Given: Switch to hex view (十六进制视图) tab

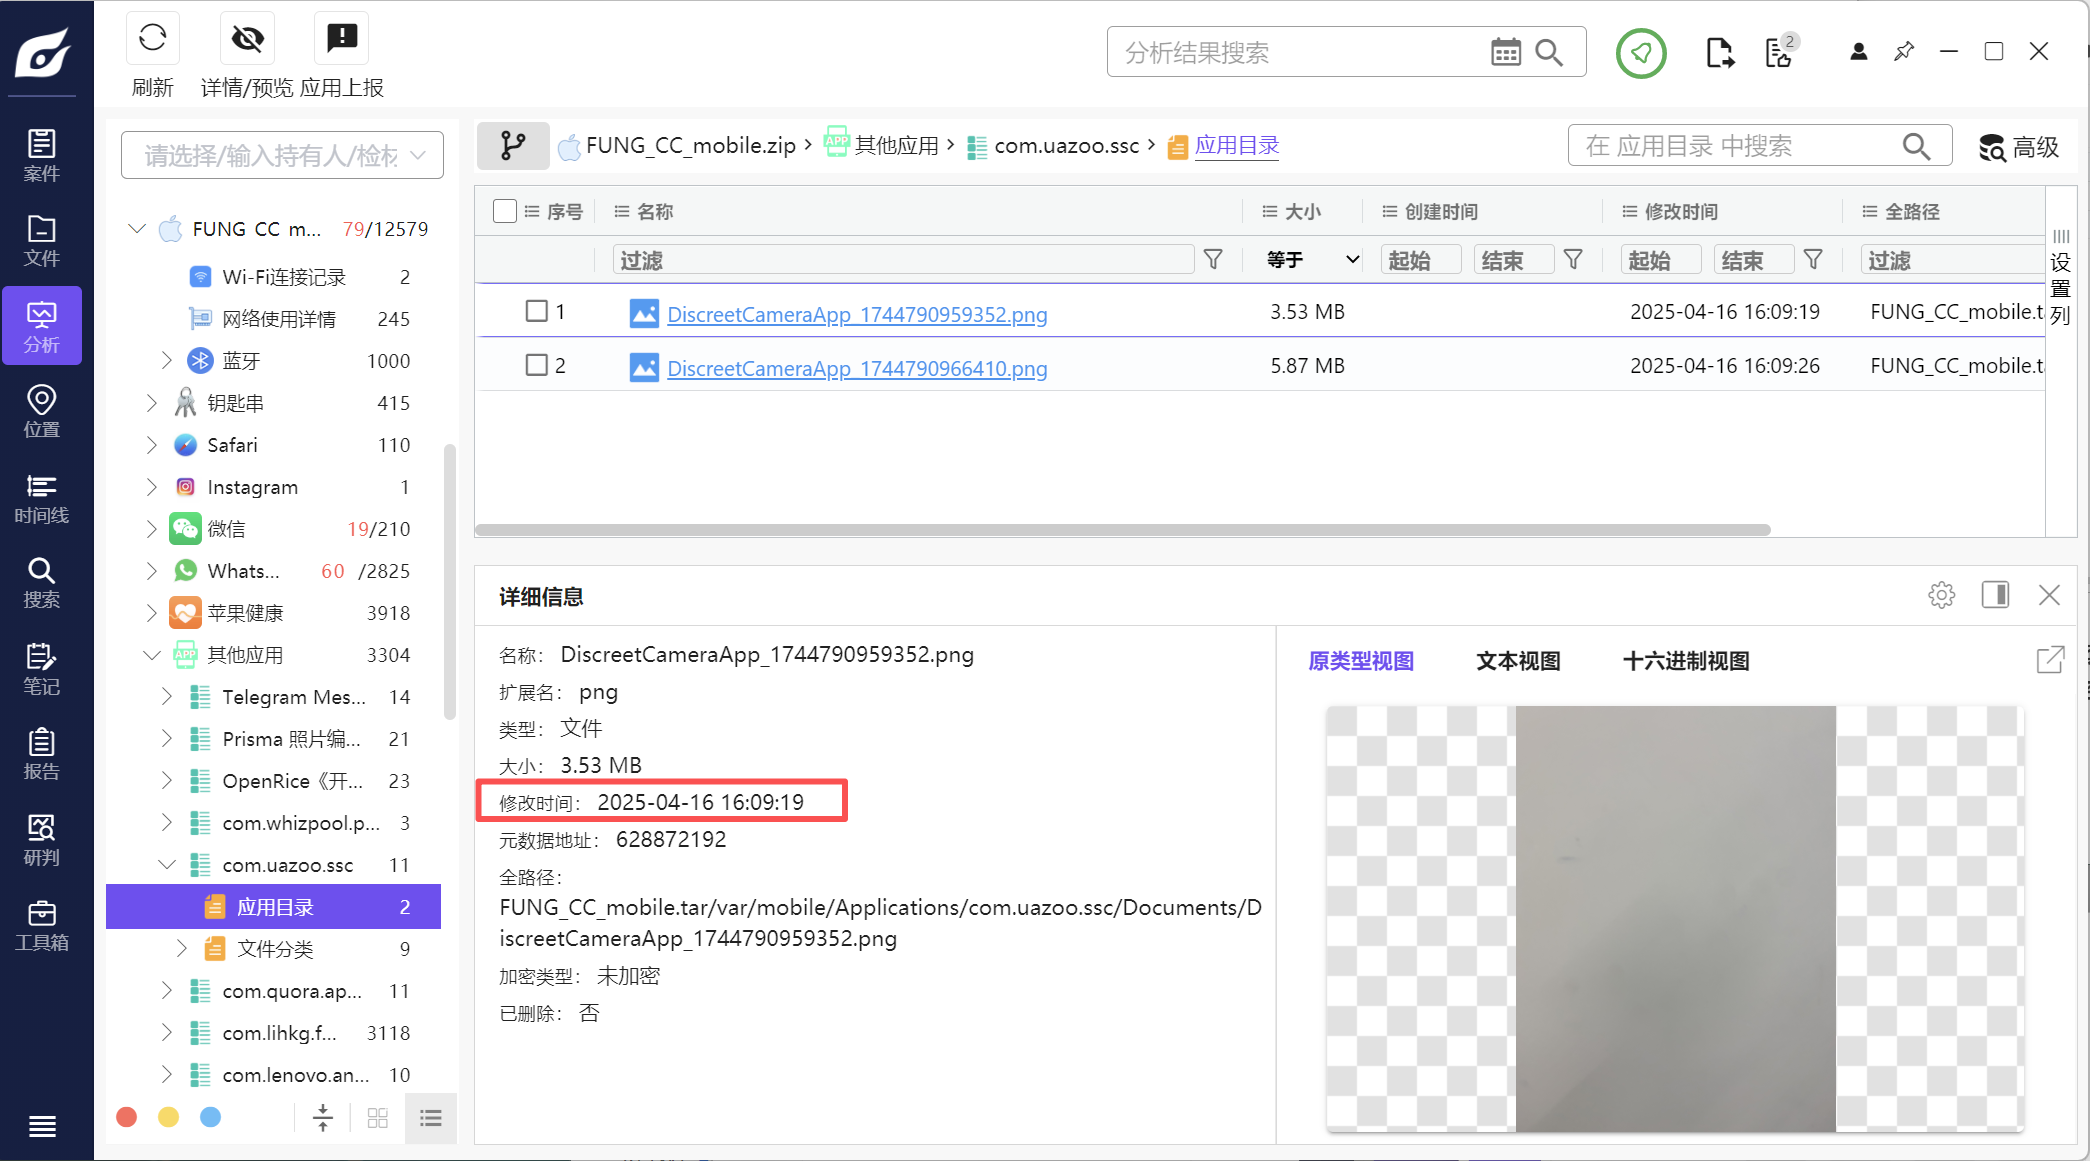Looking at the screenshot, I should pyautogui.click(x=1685, y=661).
